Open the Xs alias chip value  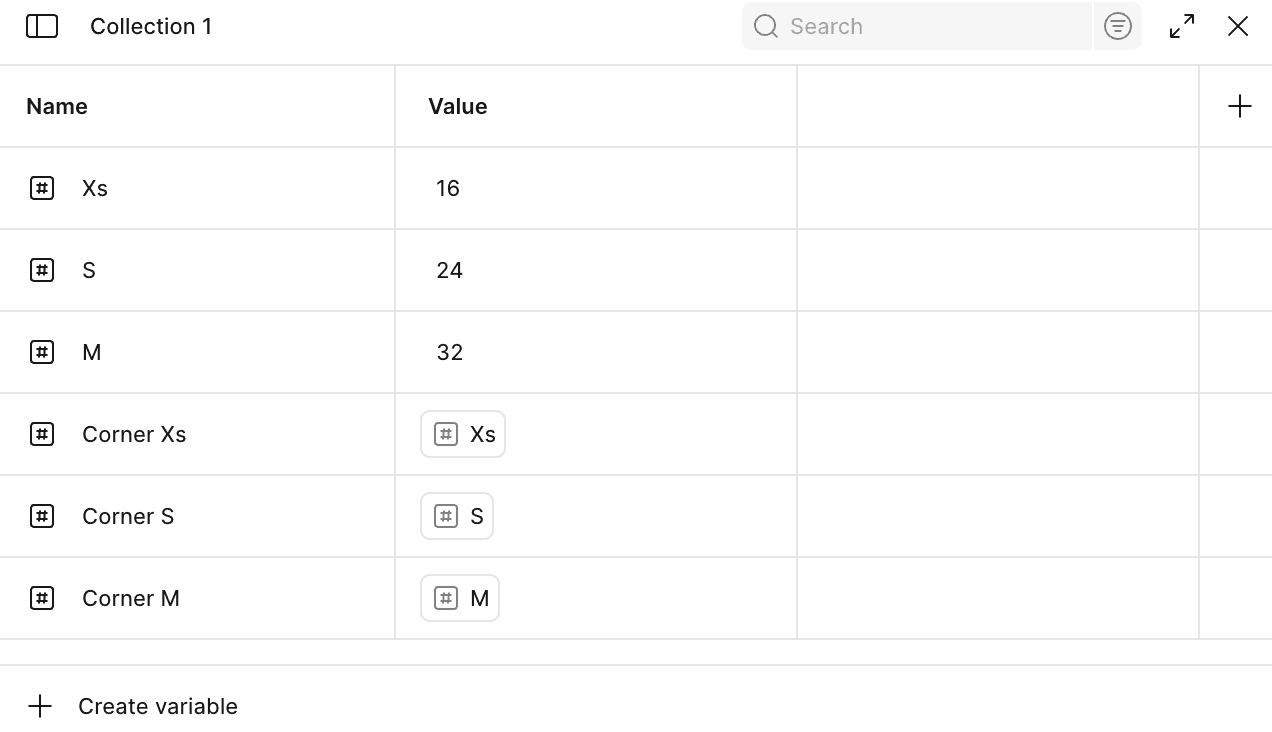(463, 434)
